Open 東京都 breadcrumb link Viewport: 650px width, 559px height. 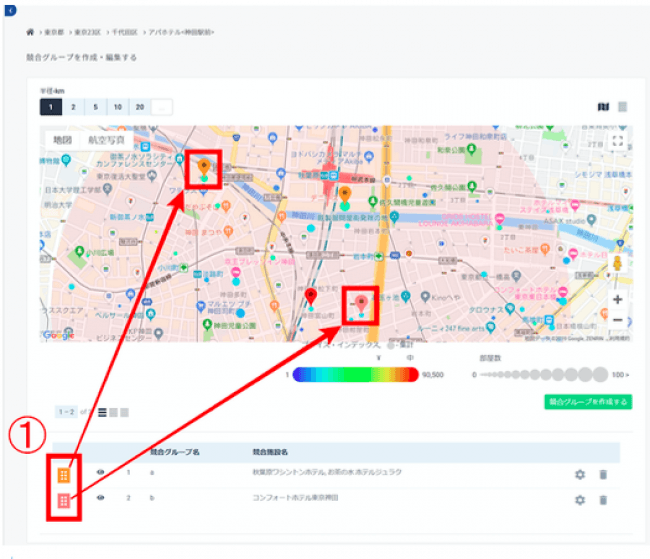click(54, 32)
